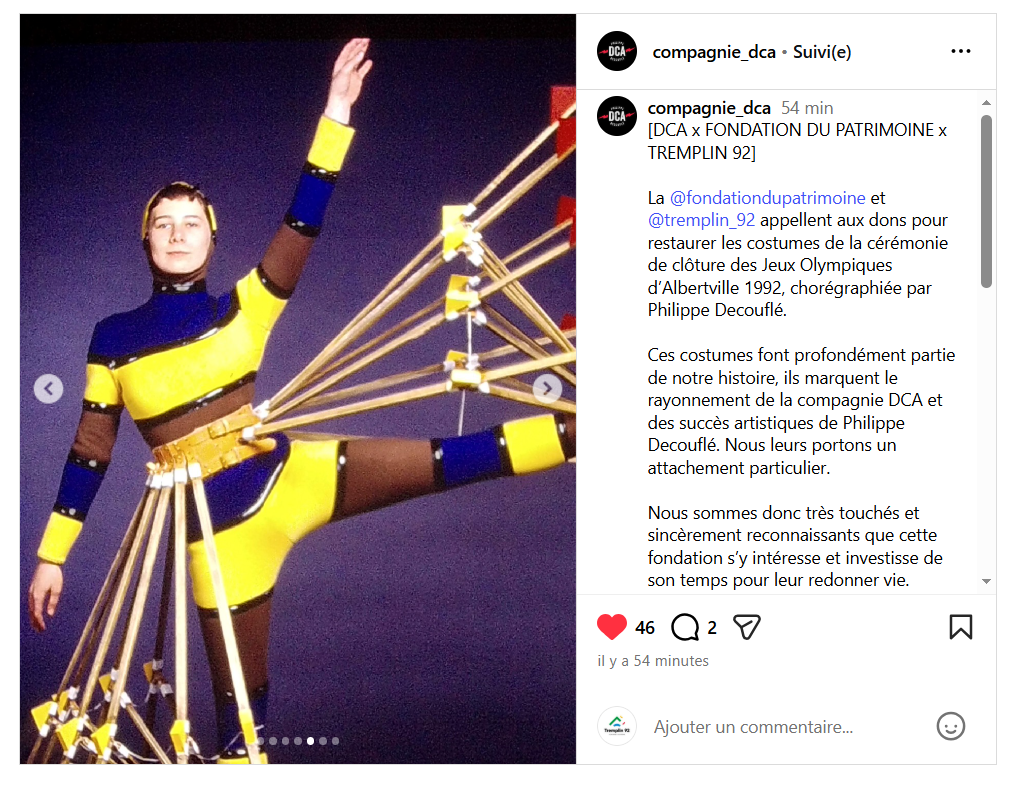This screenshot has width=1018, height=788.
Task: Click the Tremplin 92 avatar near comment box
Action: [x=617, y=726]
